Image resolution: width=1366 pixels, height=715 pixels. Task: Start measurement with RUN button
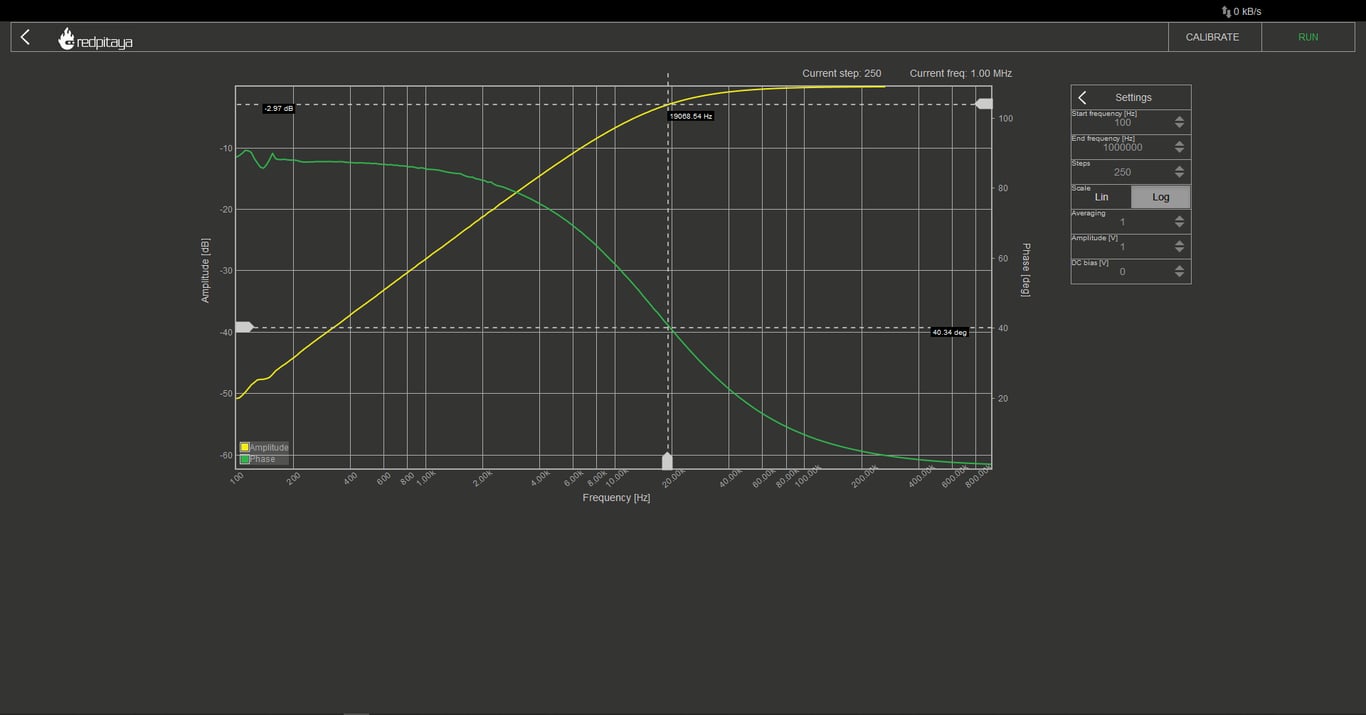point(1308,37)
